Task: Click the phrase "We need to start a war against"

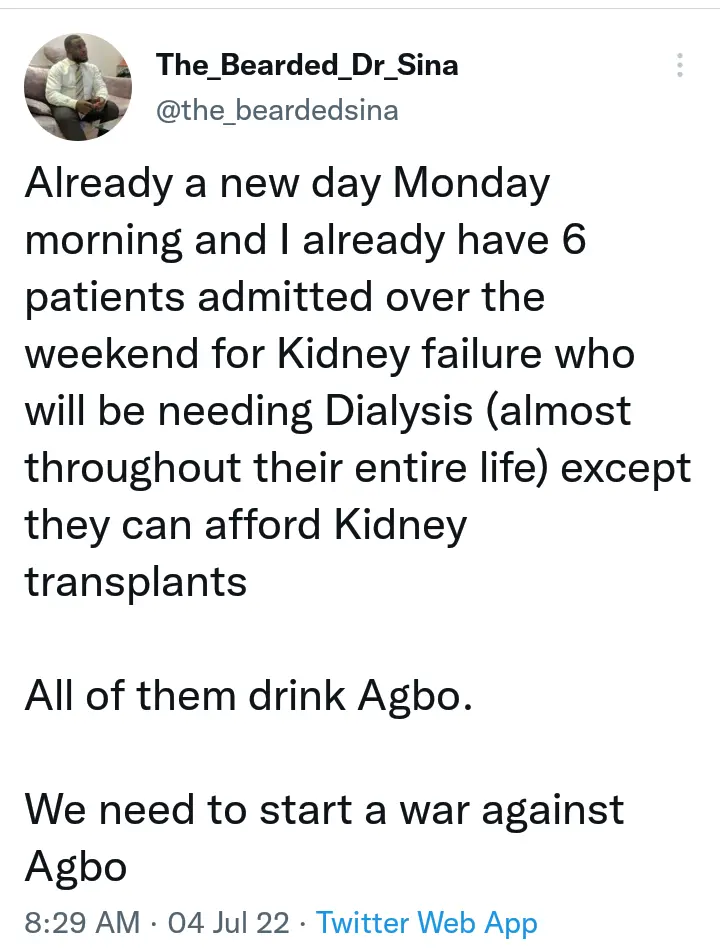Action: point(325,809)
